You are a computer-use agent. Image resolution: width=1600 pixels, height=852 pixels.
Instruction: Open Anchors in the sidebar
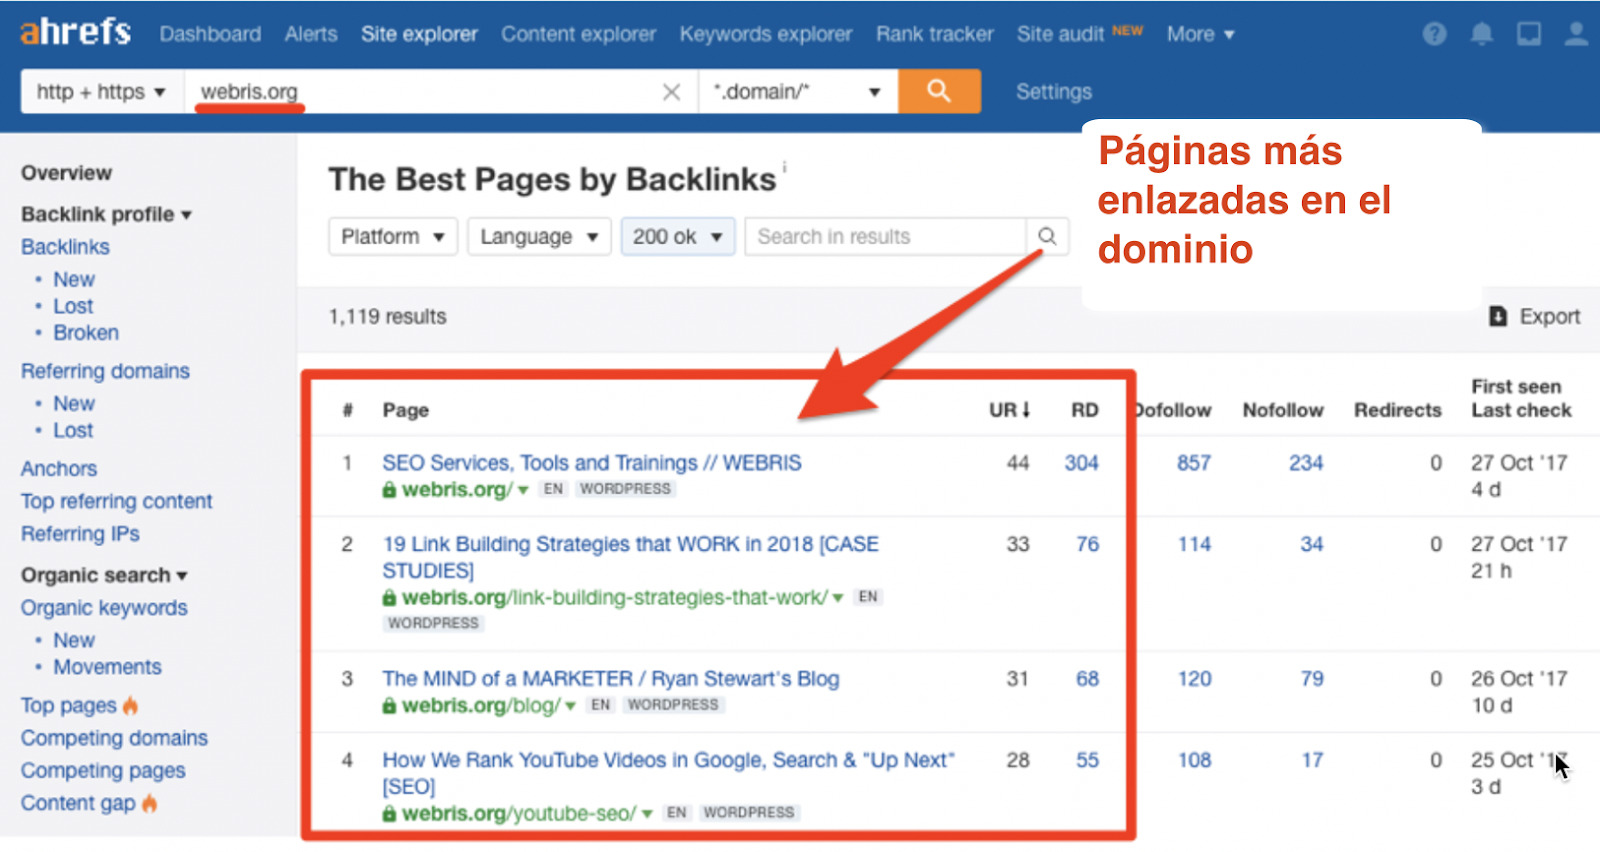[59, 469]
